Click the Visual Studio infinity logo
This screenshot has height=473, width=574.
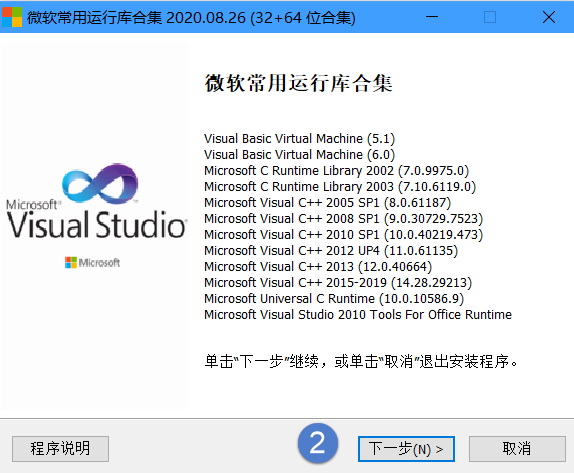100,183
